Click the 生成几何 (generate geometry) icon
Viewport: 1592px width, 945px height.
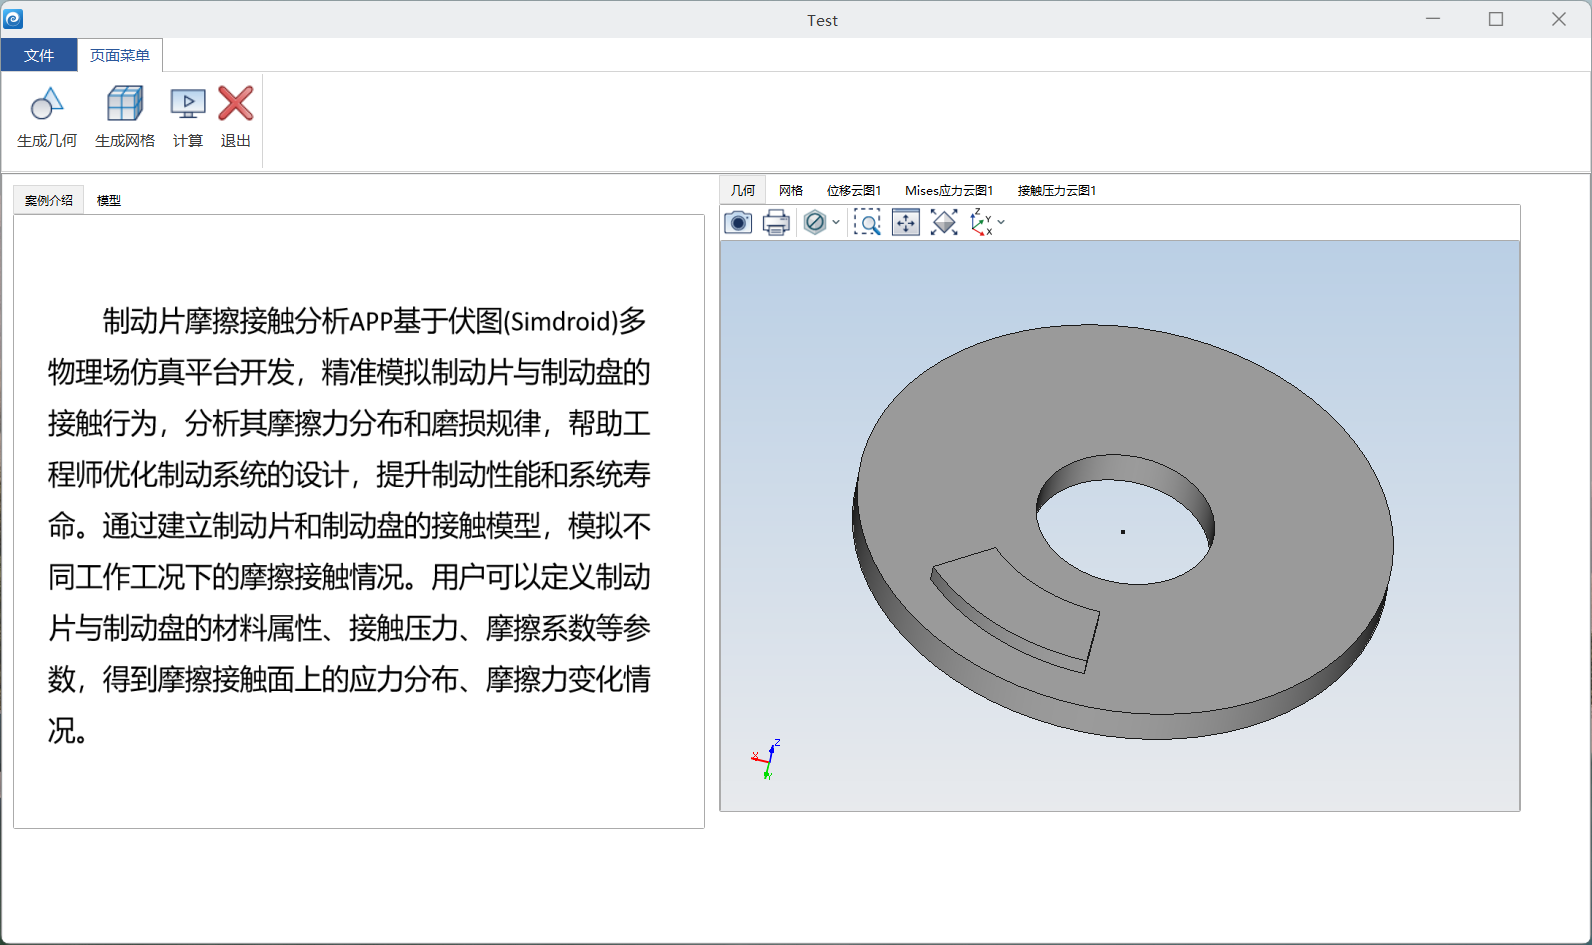pyautogui.click(x=47, y=104)
